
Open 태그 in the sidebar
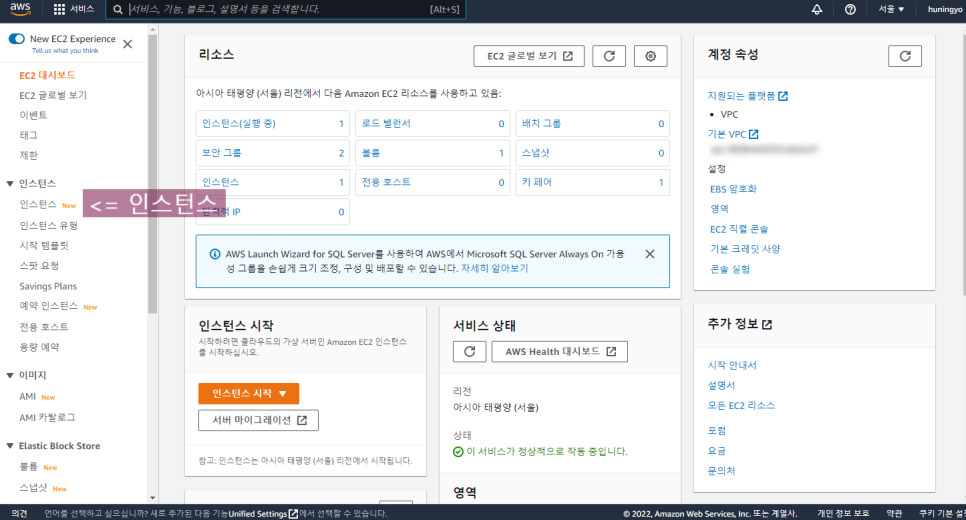(x=28, y=136)
